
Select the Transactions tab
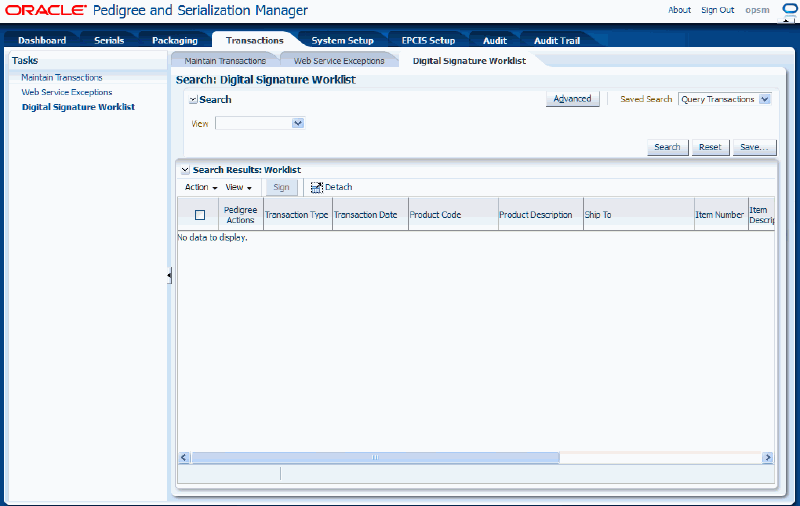[255, 40]
